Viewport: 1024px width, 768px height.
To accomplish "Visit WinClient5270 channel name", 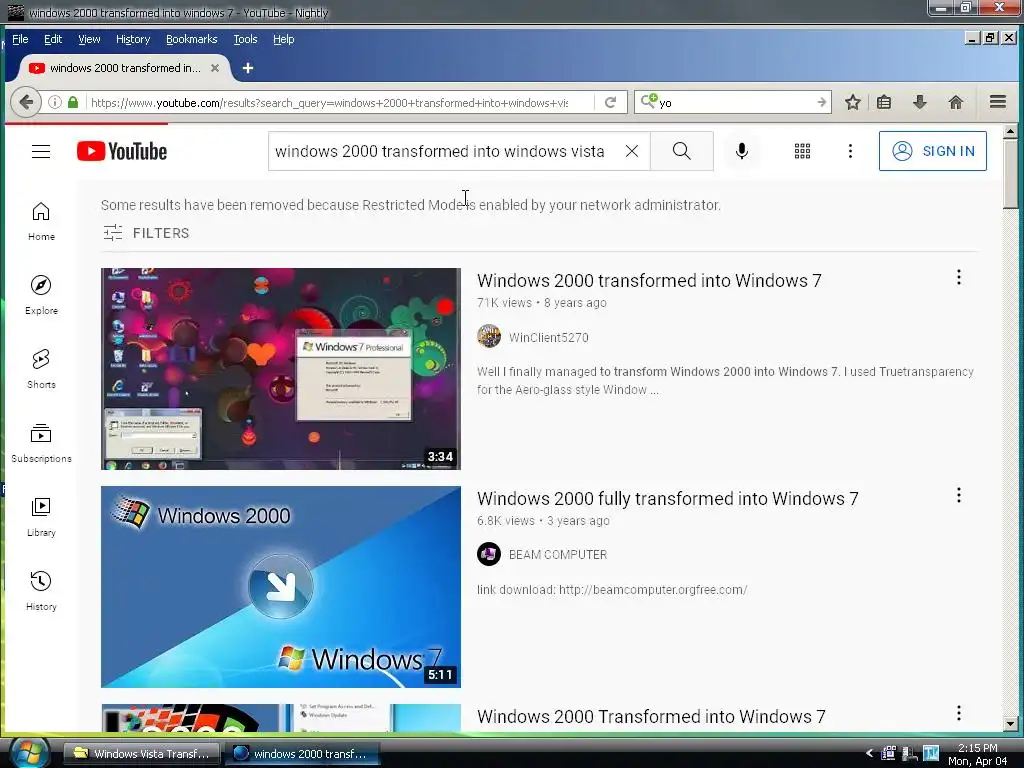I will (x=549, y=338).
